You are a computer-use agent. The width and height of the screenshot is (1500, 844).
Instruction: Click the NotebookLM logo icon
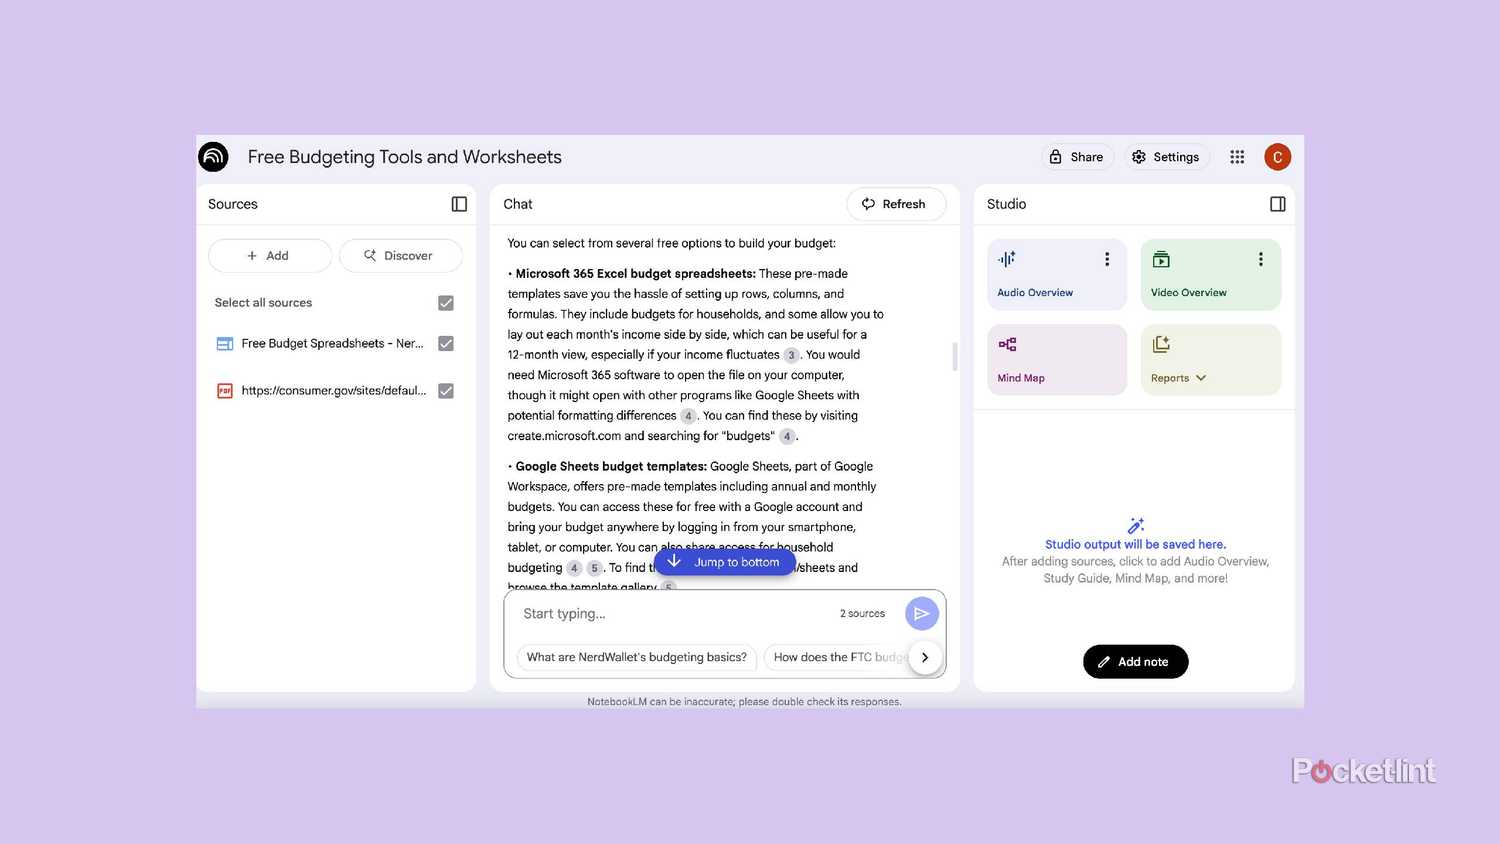coord(213,157)
